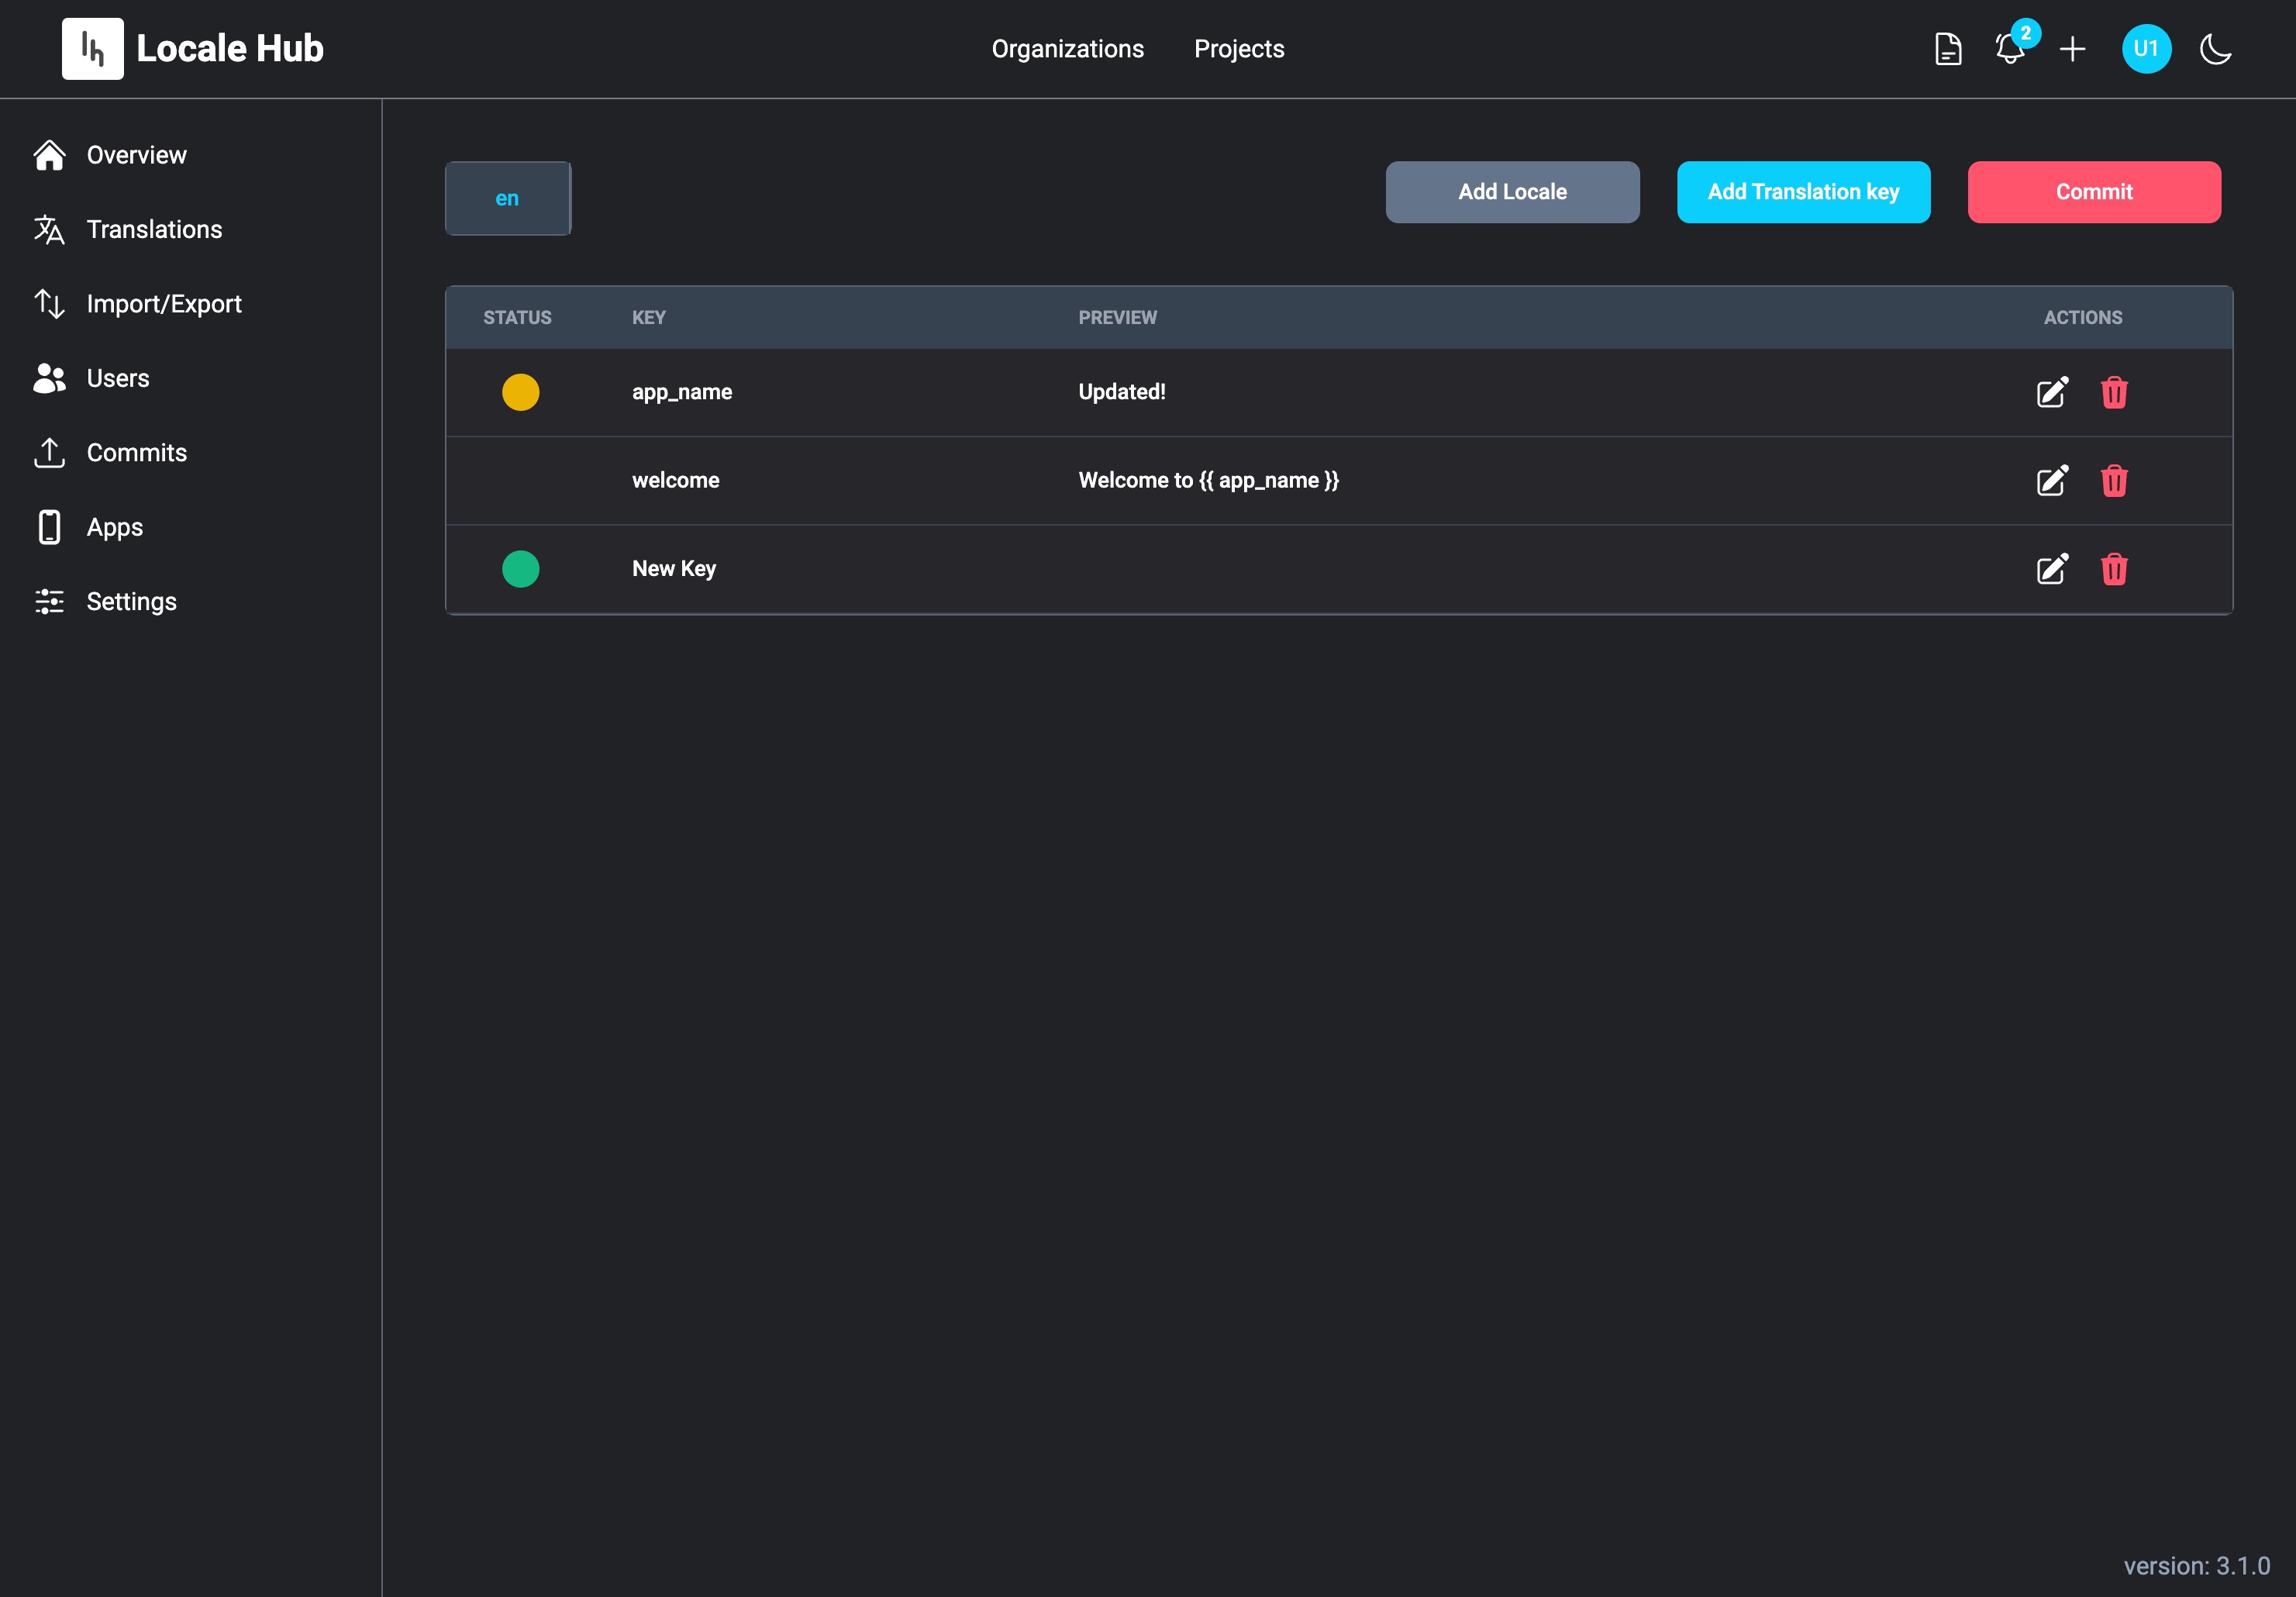Click the Settings sliders icon
The image size is (2296, 1597).
(x=49, y=601)
